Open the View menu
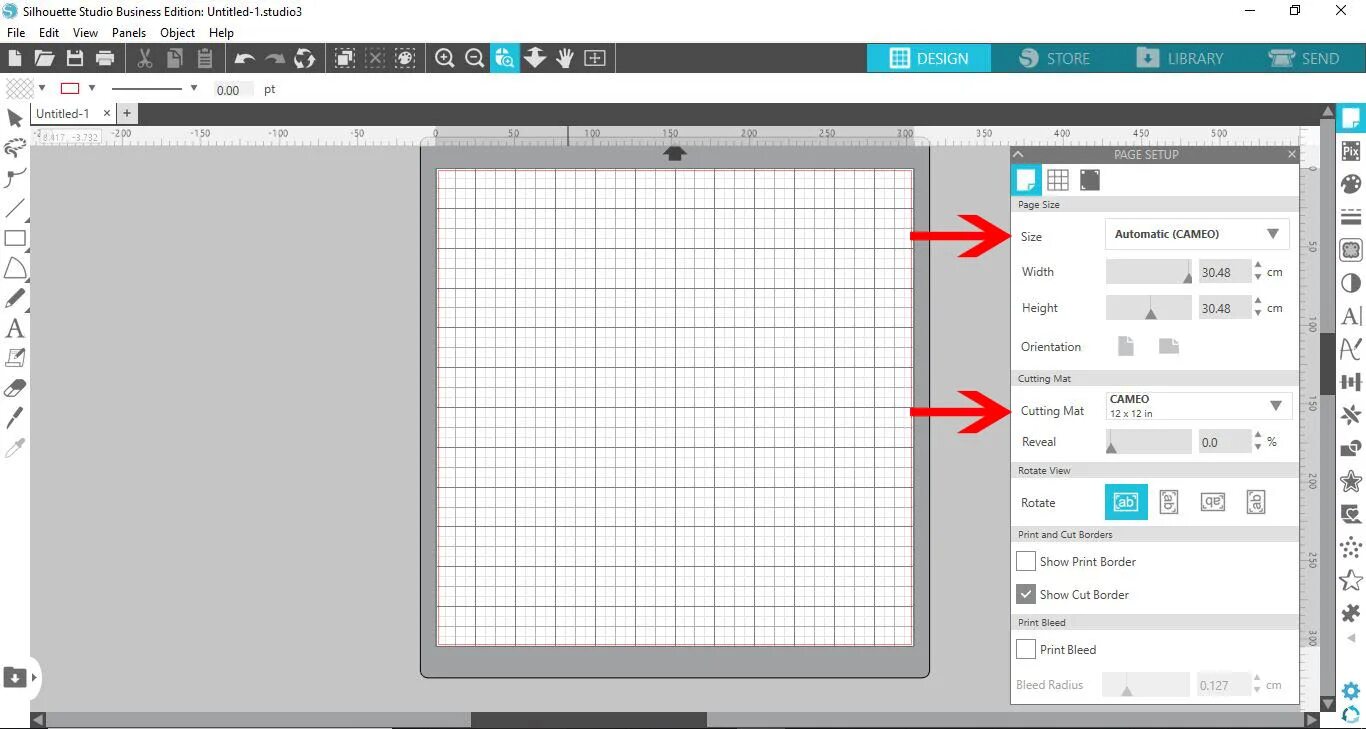The width and height of the screenshot is (1366, 729). [x=85, y=33]
